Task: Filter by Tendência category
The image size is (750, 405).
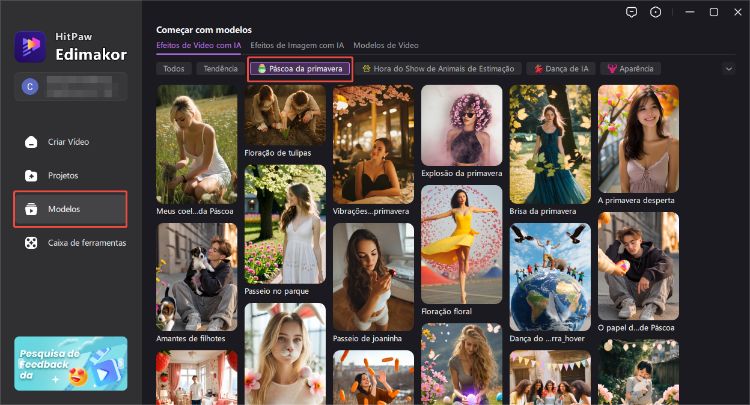Action: 220,69
